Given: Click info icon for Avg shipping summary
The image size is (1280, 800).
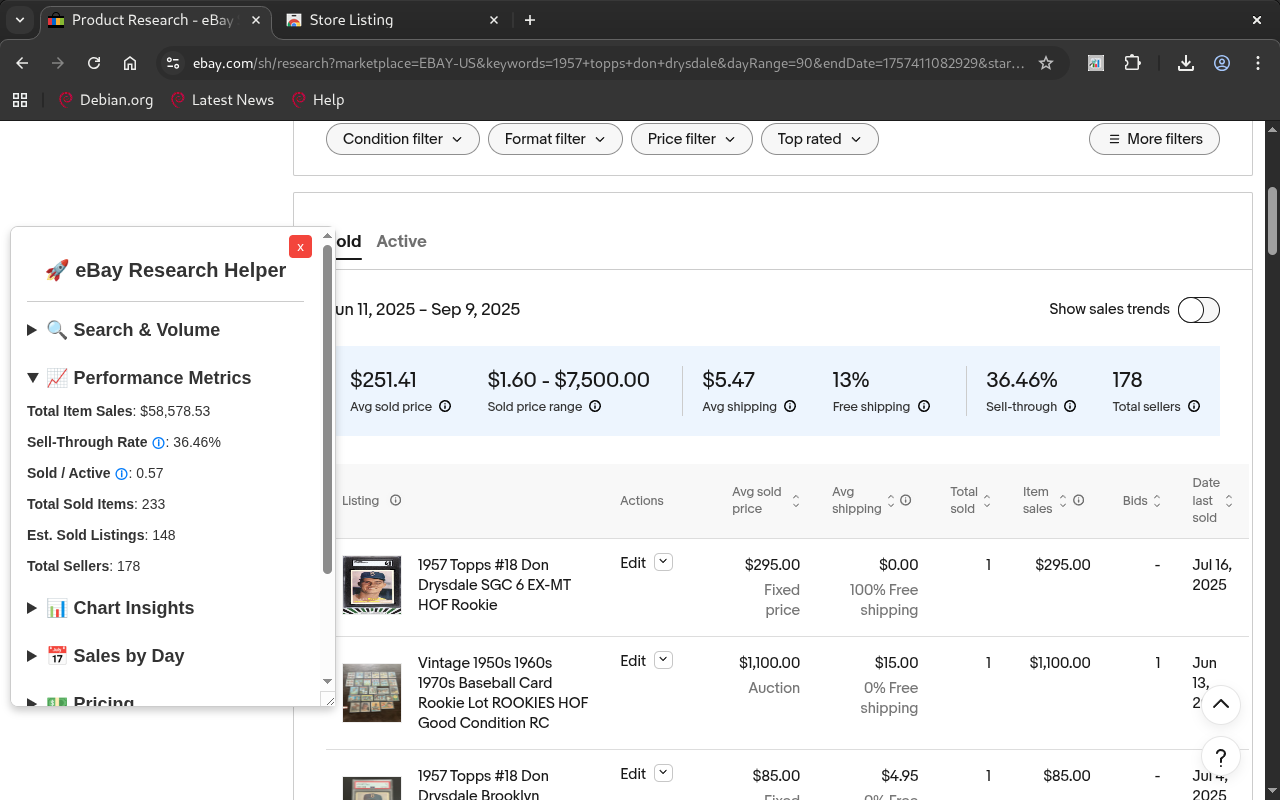Looking at the screenshot, I should (790, 407).
